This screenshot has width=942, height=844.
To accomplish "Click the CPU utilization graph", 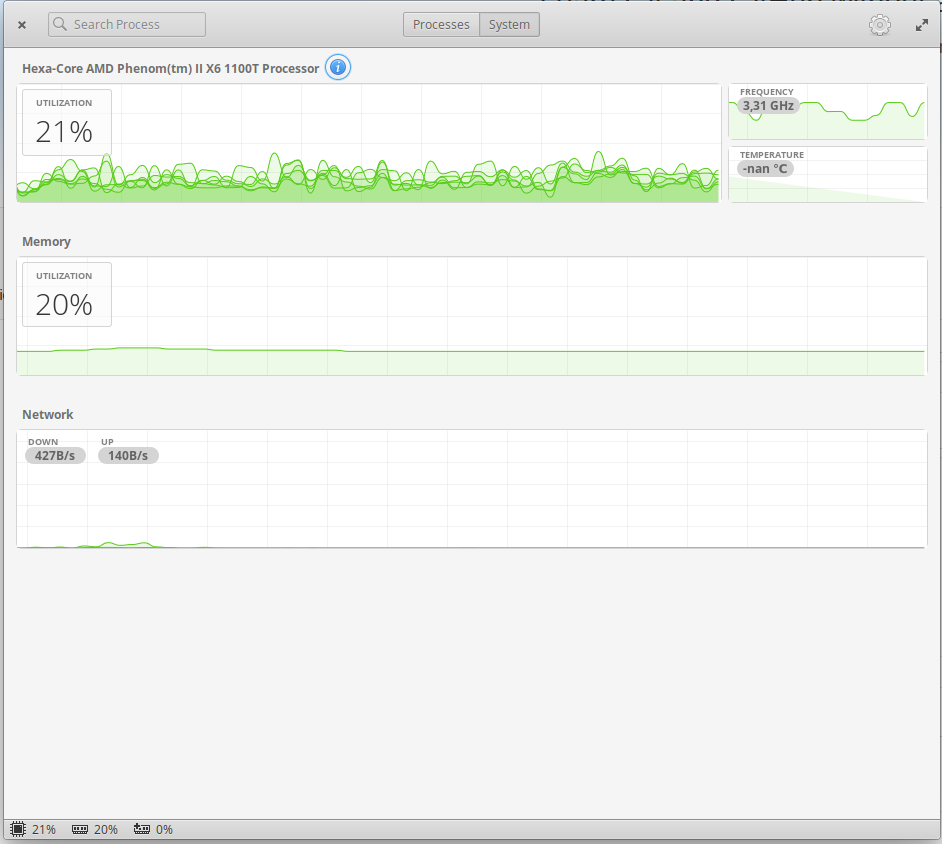I will (368, 143).
